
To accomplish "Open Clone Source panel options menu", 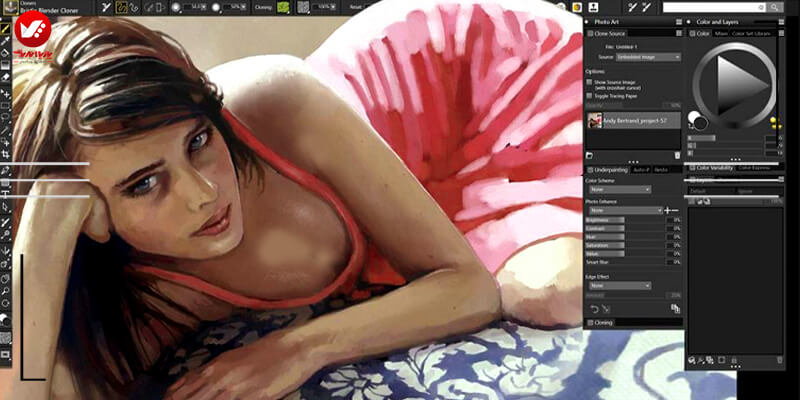I will coord(679,33).
